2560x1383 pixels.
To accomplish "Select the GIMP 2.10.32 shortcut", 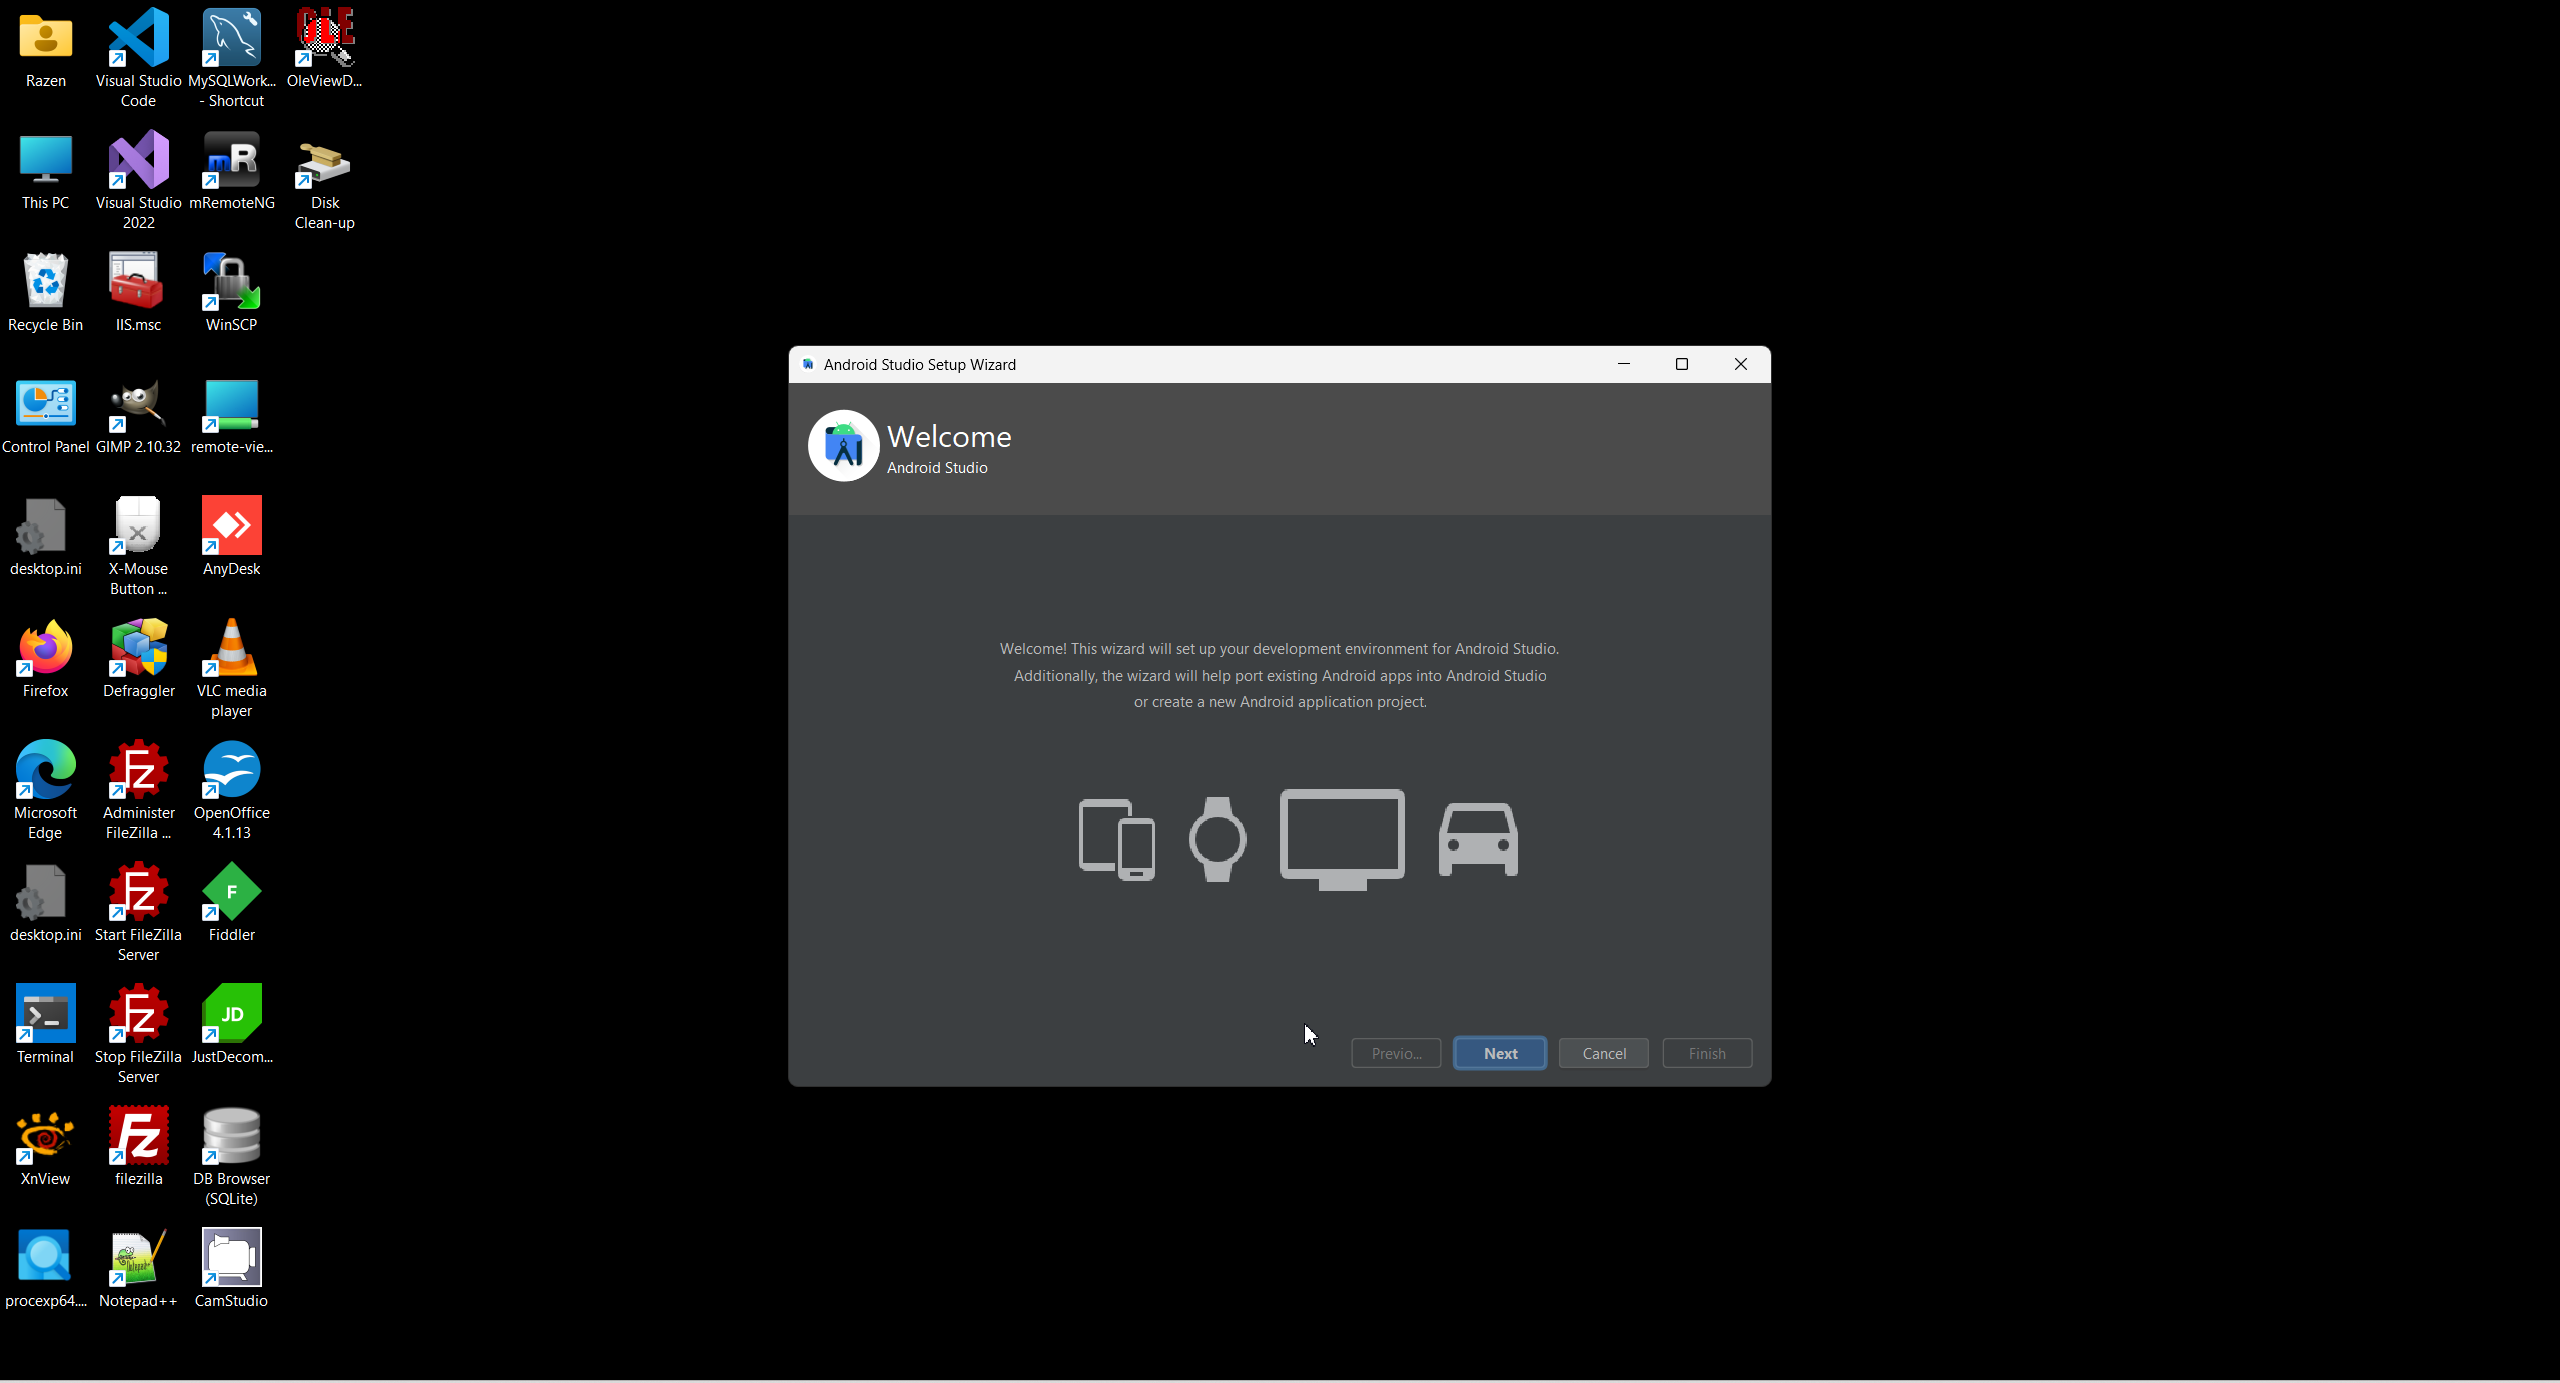I will (x=138, y=405).
